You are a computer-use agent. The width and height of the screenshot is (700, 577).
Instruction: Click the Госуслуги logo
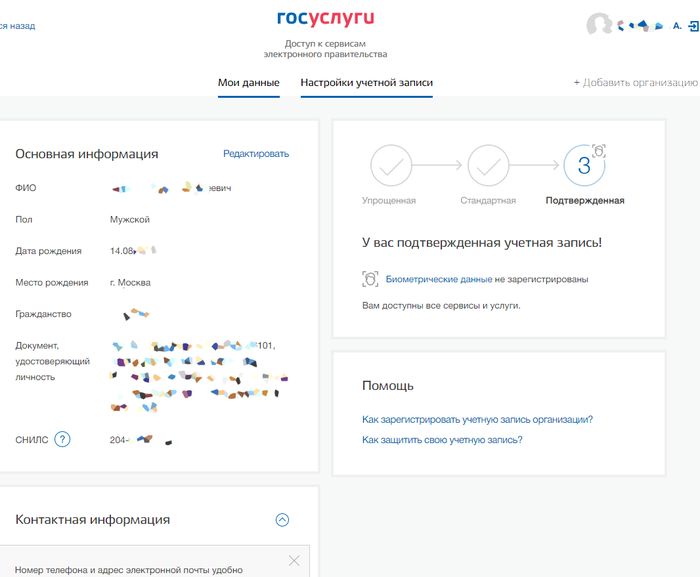click(325, 18)
